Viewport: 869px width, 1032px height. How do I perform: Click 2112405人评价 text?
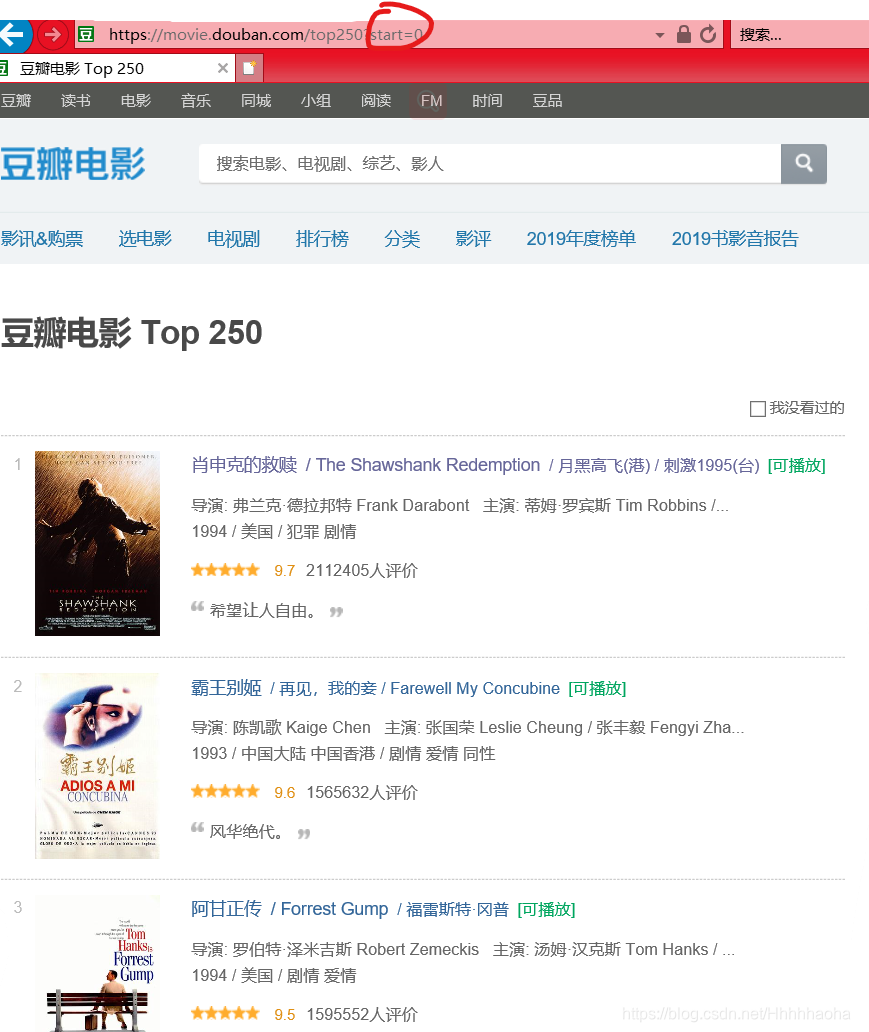pos(361,570)
